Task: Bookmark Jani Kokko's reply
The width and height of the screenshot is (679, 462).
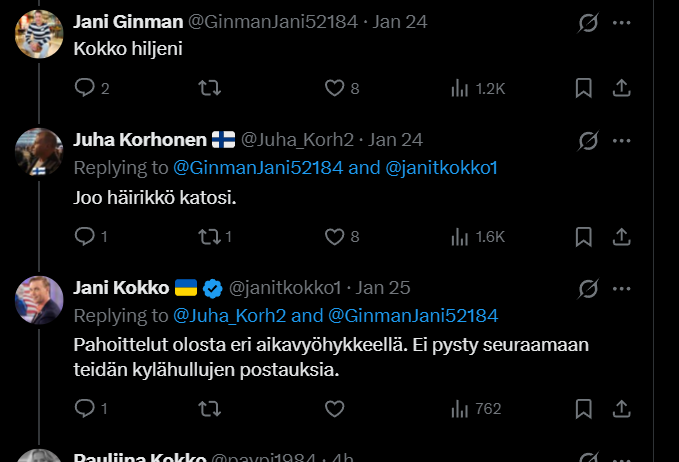Action: pyautogui.click(x=584, y=408)
